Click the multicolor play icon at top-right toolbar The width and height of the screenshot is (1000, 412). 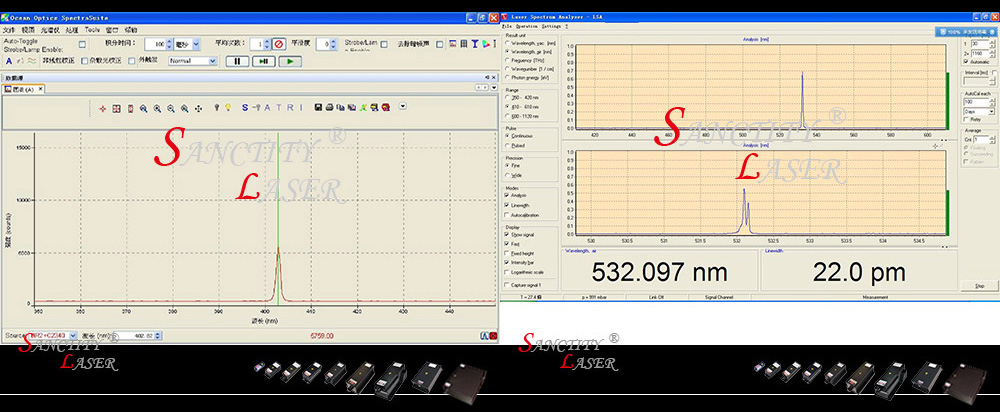(485, 44)
